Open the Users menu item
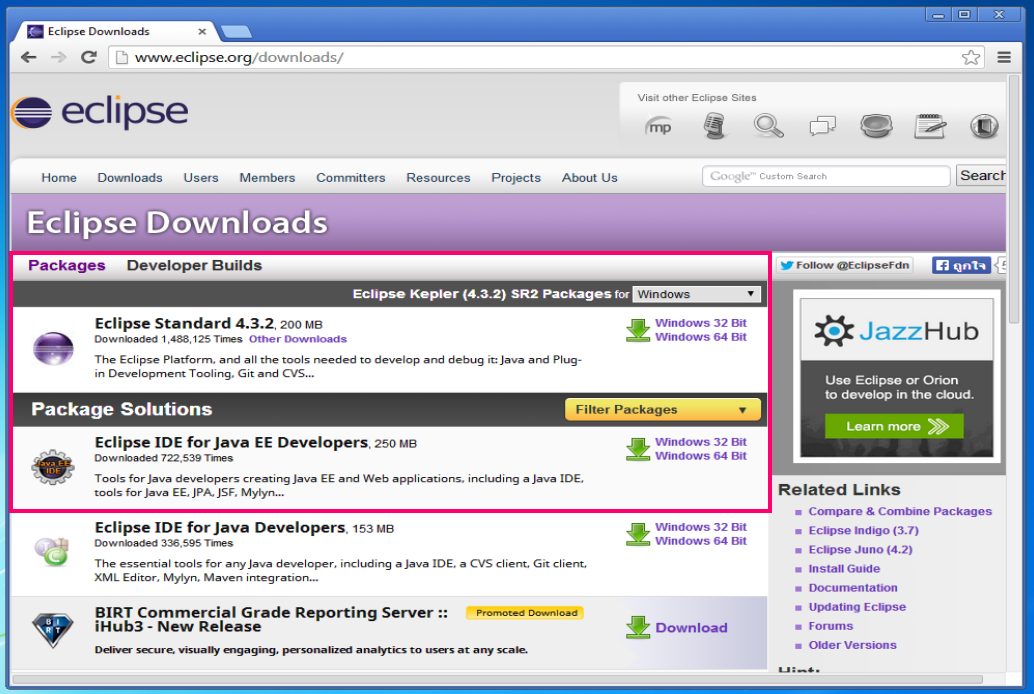 click(200, 177)
